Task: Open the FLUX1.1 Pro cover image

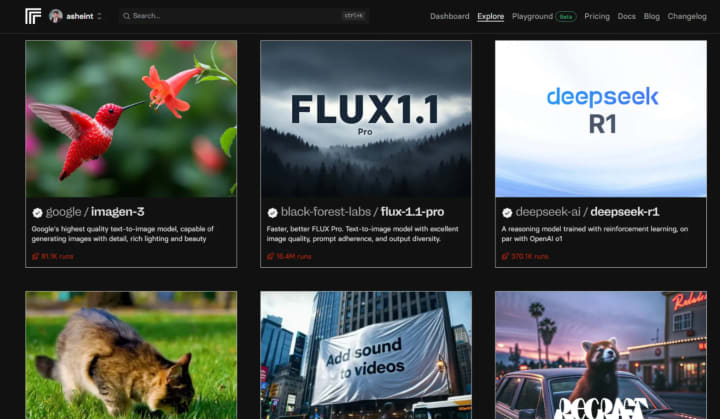Action: click(366, 119)
